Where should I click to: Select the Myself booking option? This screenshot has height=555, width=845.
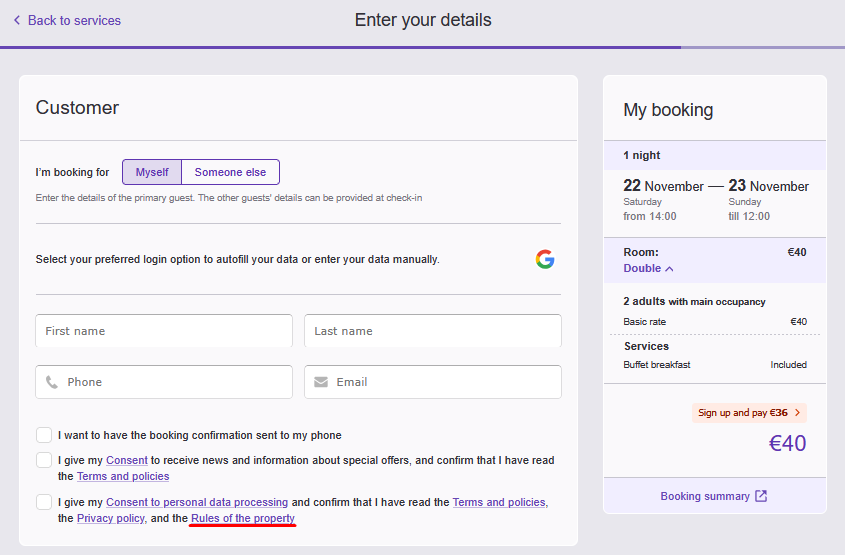(152, 172)
